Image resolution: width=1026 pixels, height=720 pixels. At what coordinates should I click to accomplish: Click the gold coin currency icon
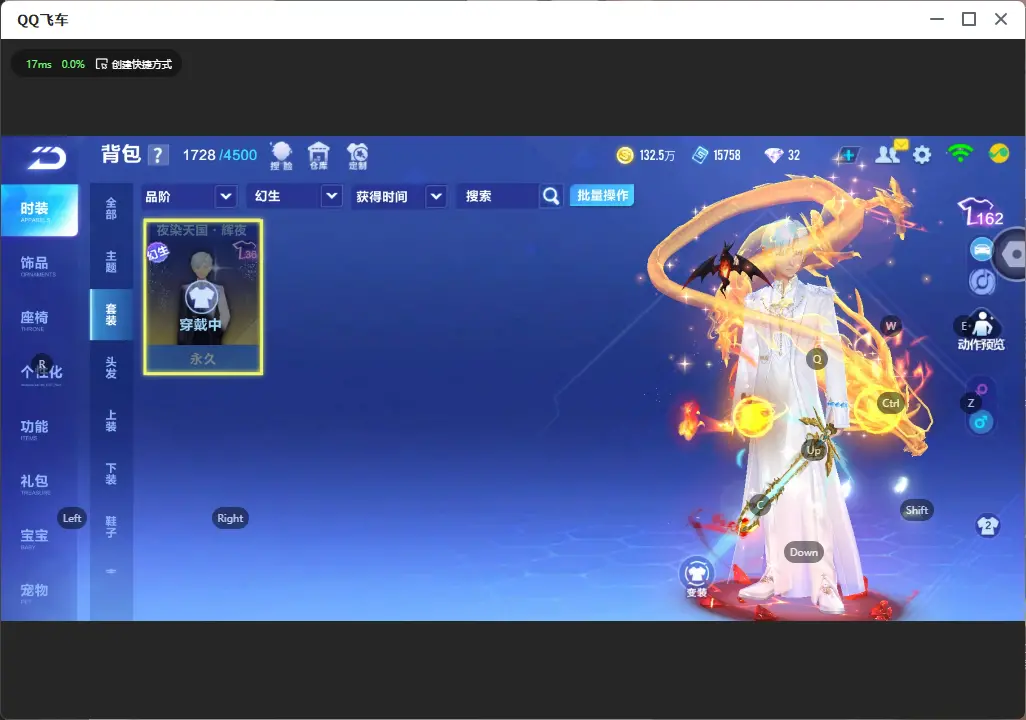coord(625,155)
